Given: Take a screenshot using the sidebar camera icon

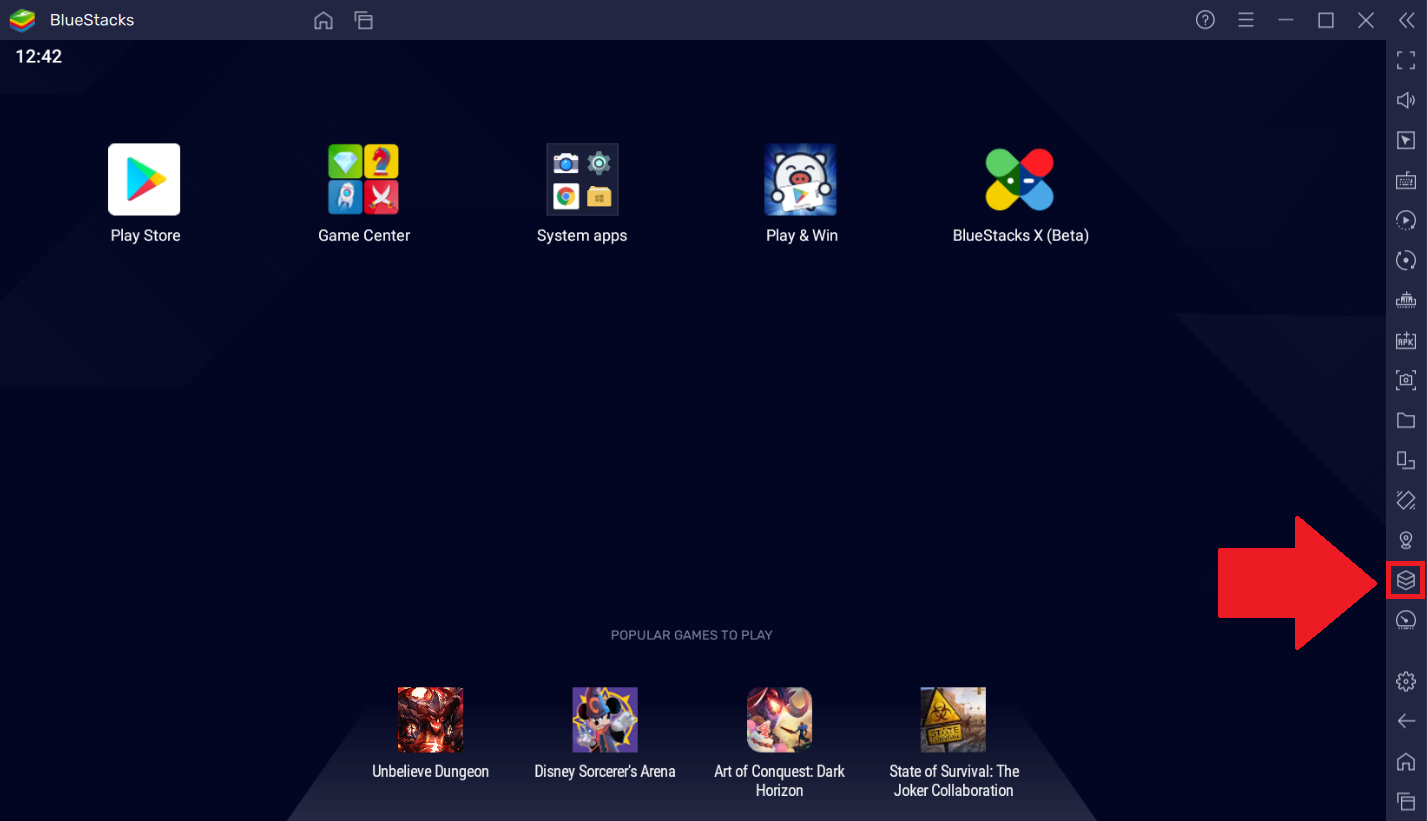Looking at the screenshot, I should [1405, 380].
